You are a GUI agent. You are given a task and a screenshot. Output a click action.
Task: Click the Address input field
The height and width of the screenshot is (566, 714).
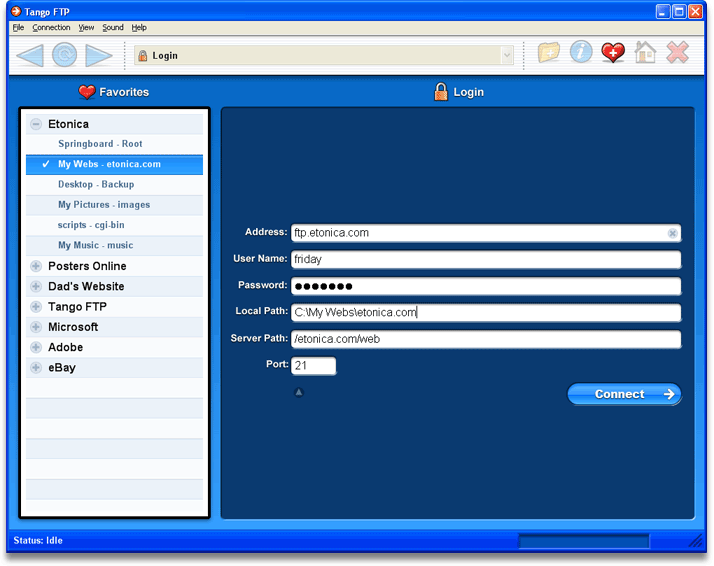[x=486, y=233]
